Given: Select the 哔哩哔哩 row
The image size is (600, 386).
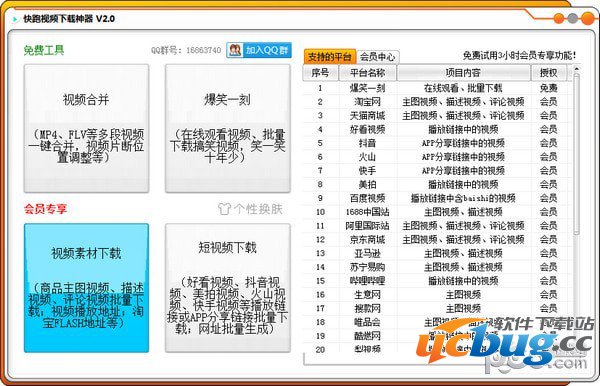Looking at the screenshot, I should coord(436,281).
